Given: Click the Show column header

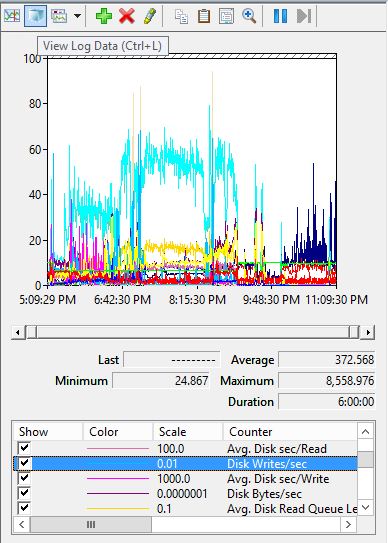Looking at the screenshot, I should click(48, 431).
